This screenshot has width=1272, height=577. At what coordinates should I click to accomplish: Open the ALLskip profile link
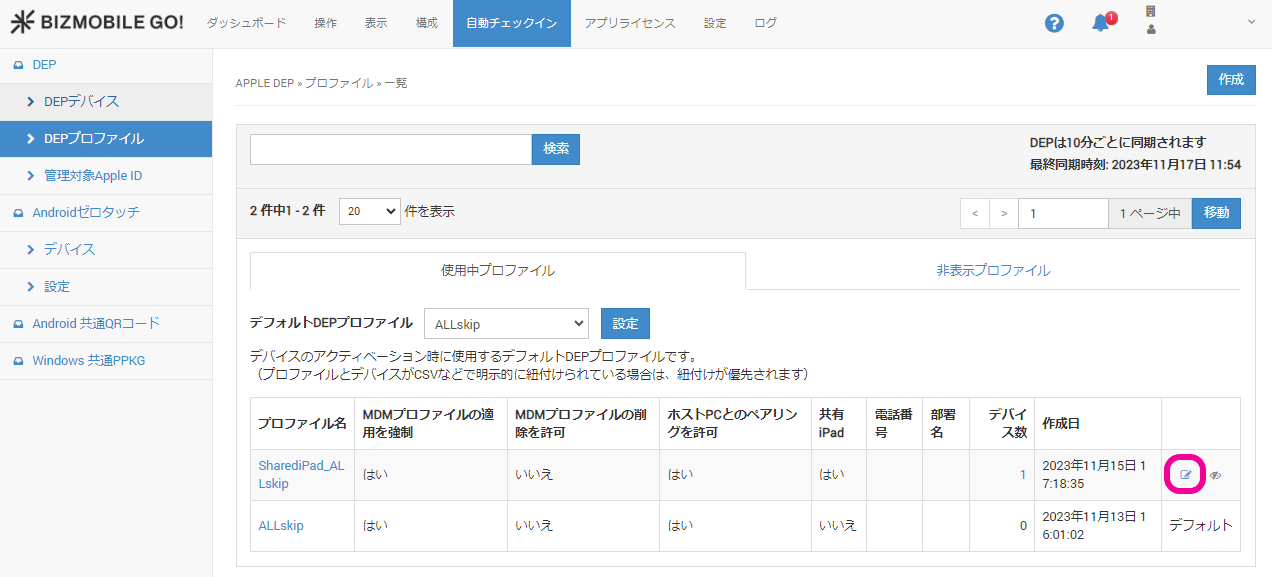281,526
